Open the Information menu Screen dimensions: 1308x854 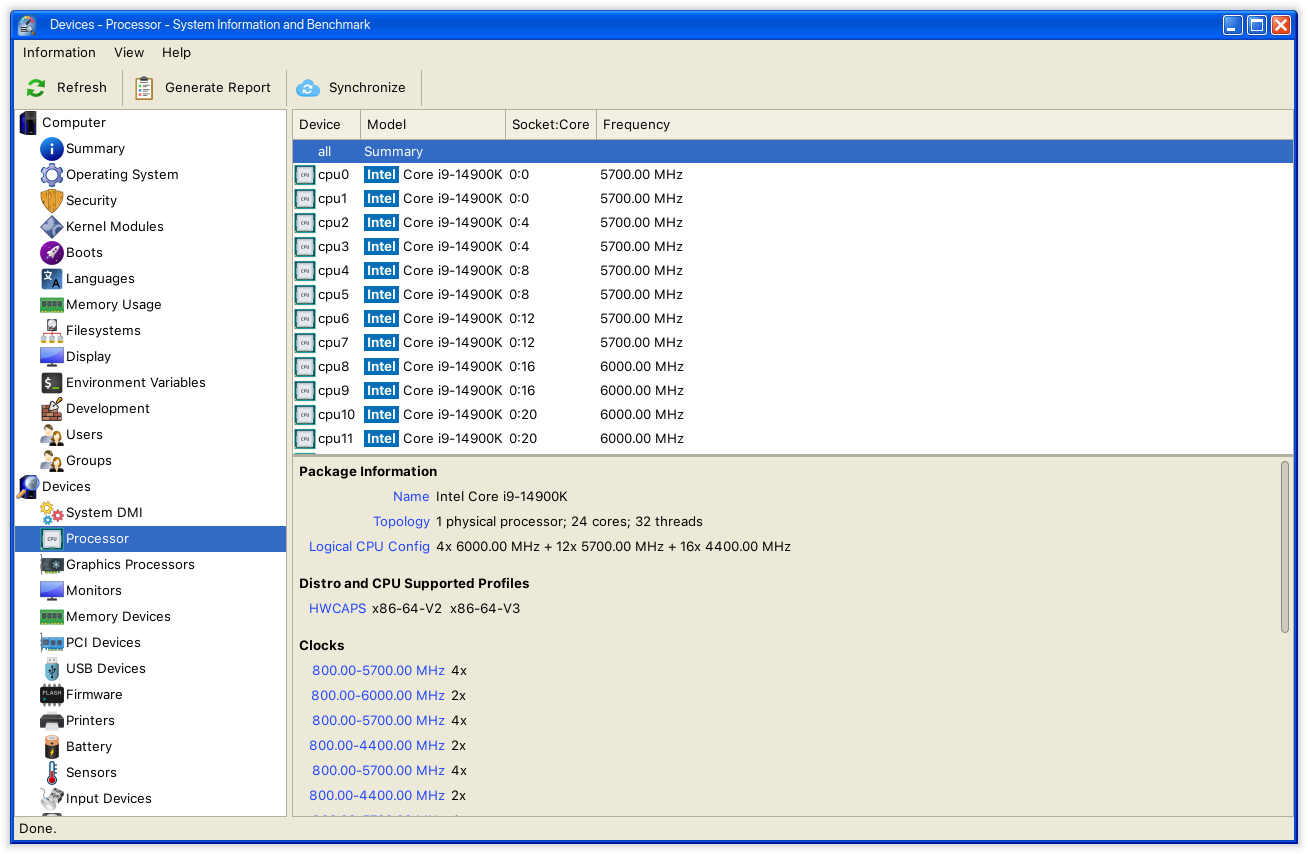coord(59,53)
